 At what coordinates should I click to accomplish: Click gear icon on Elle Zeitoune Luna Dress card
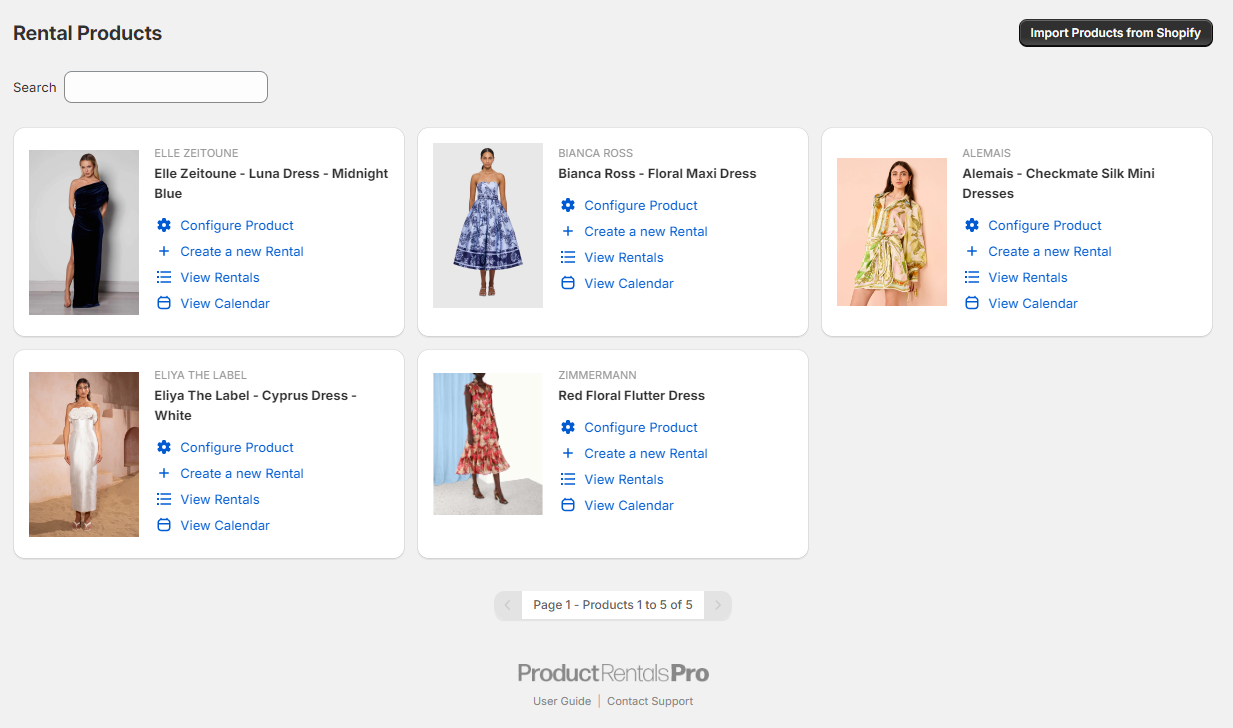pos(164,226)
